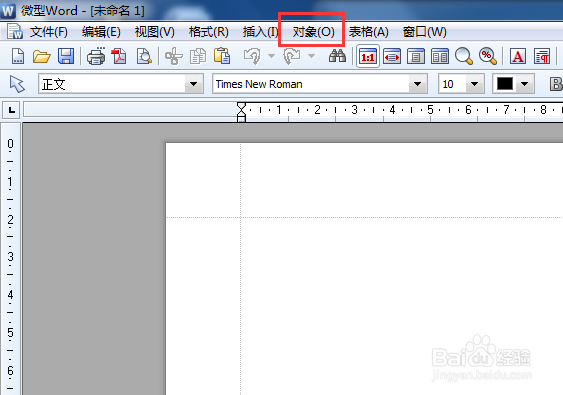
Task: Click the magnifier zoom icon
Action: [464, 56]
